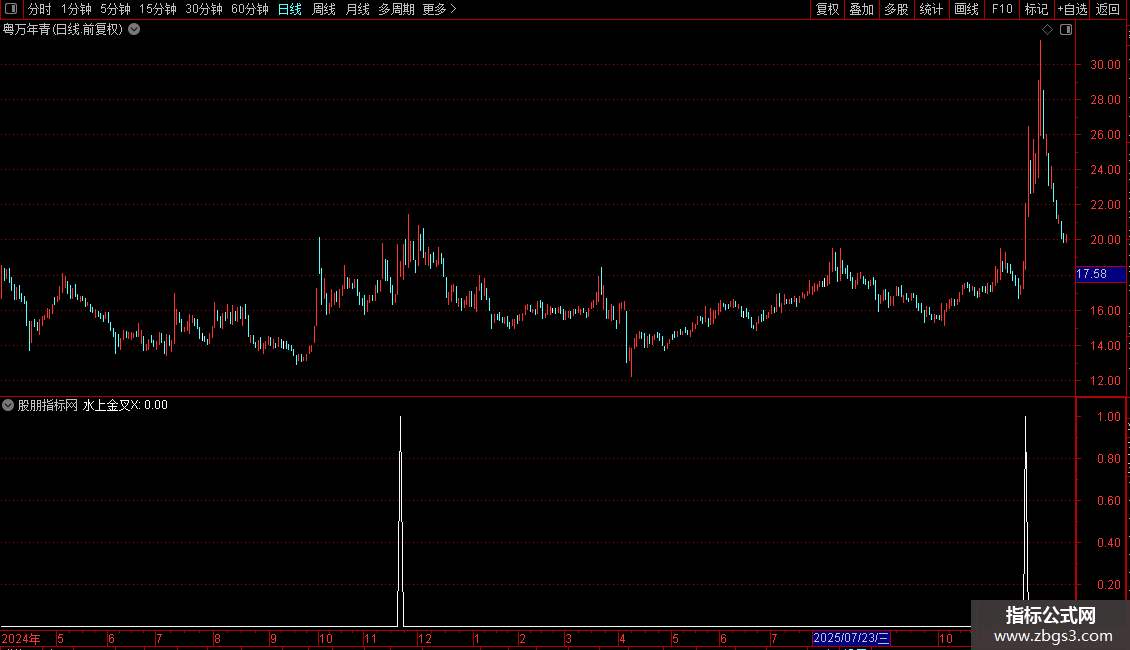Screen dimensions: 1130x650
Task: Select the 60分钟 period
Action: click(x=249, y=9)
